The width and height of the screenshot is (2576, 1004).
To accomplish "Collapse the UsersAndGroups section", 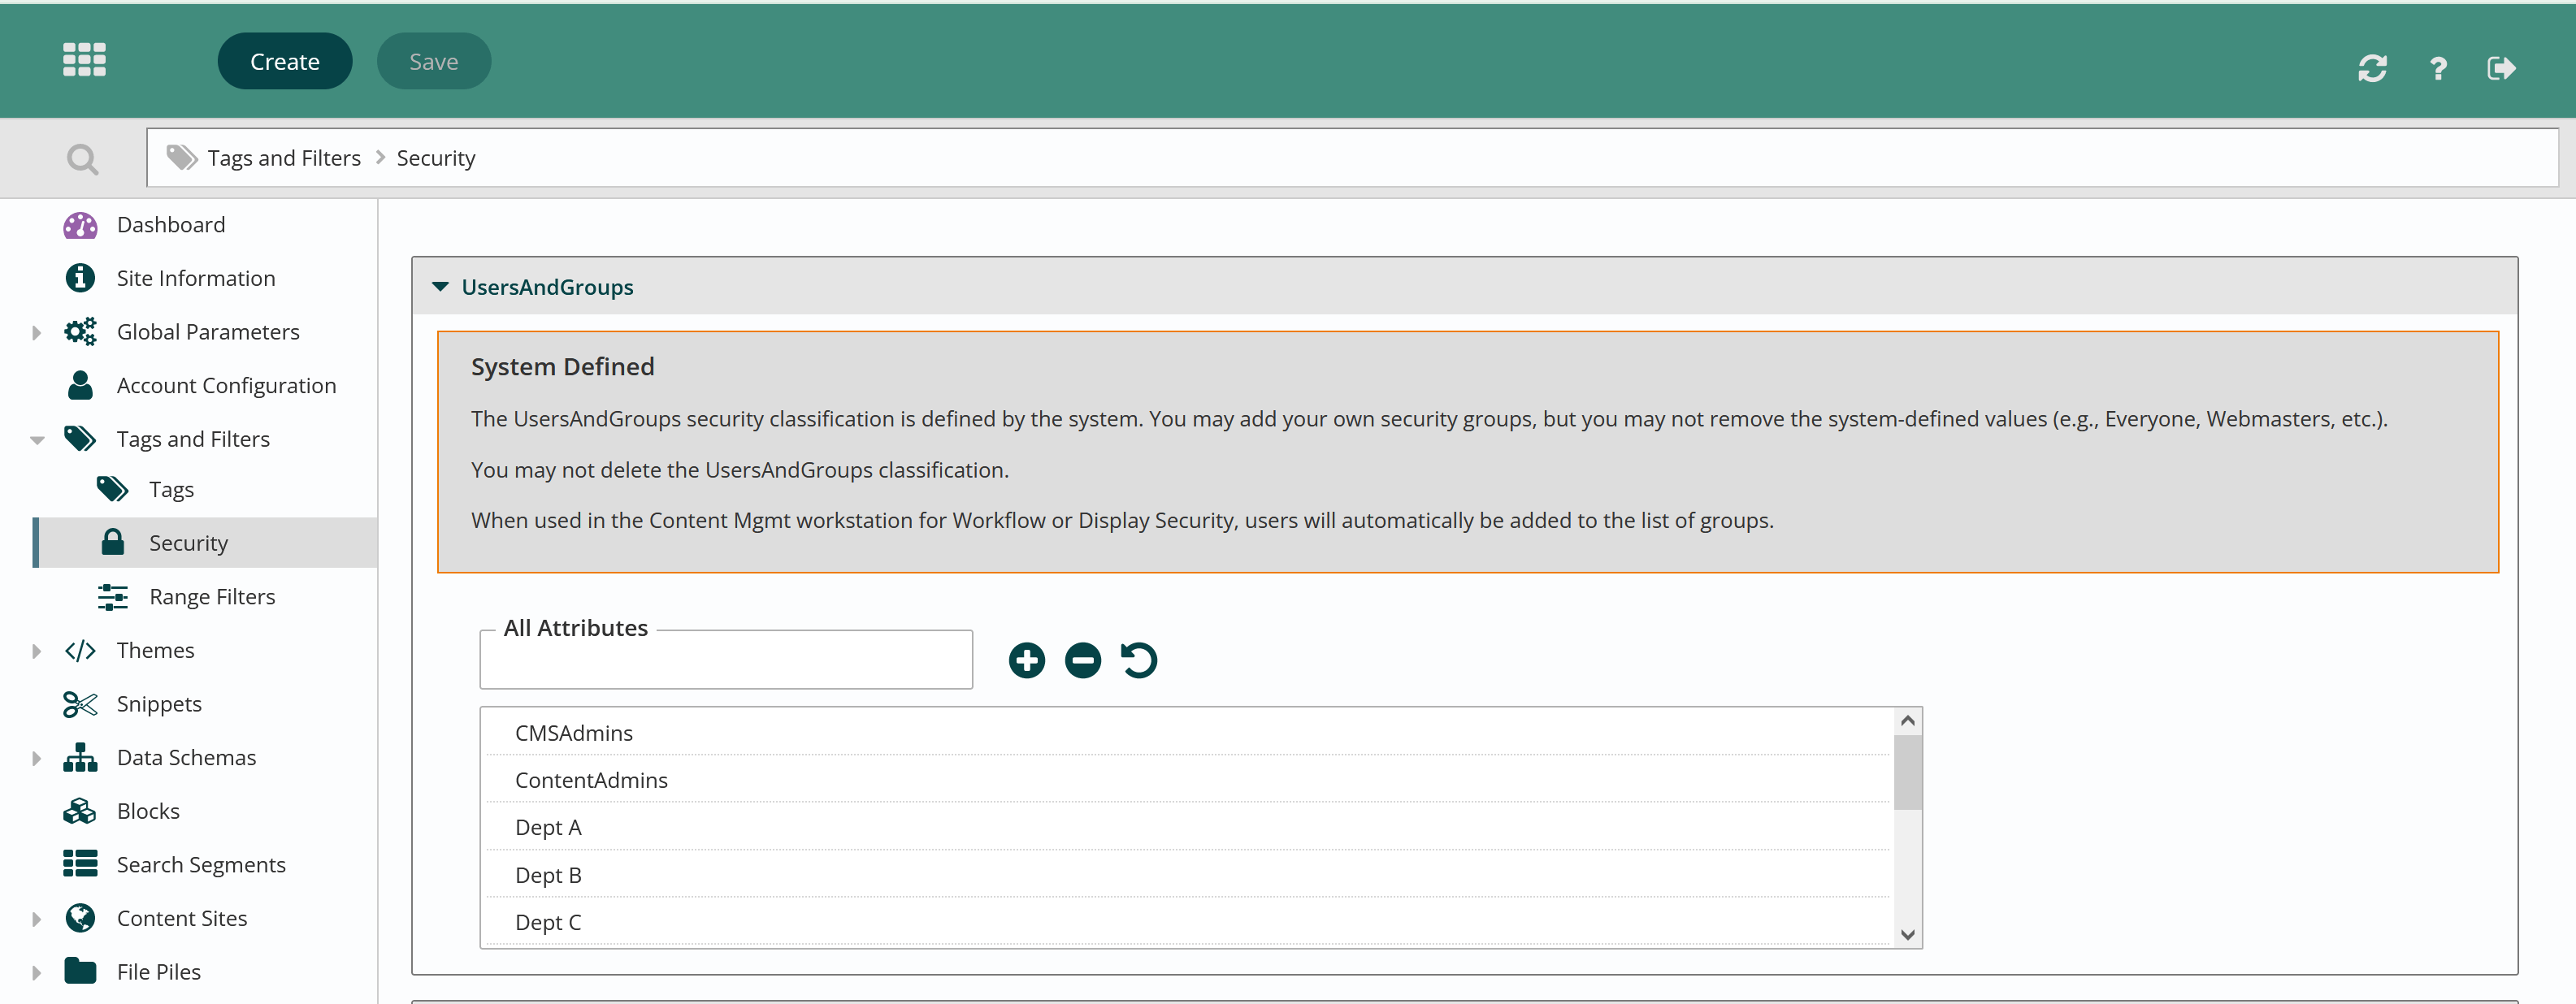I will tap(440, 287).
